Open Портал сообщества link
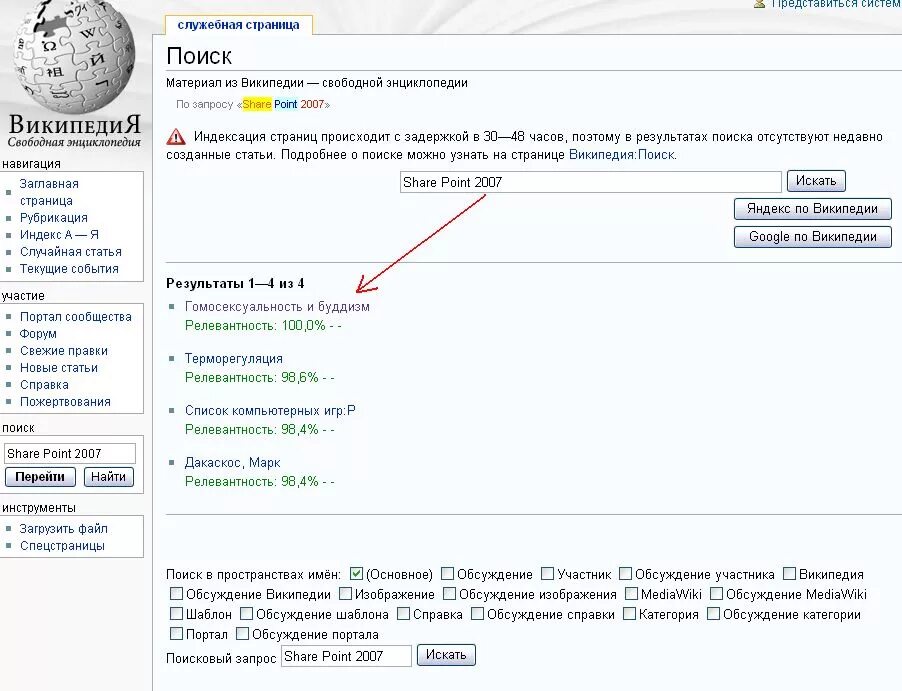Viewport: 902px width, 691px height. 75,317
